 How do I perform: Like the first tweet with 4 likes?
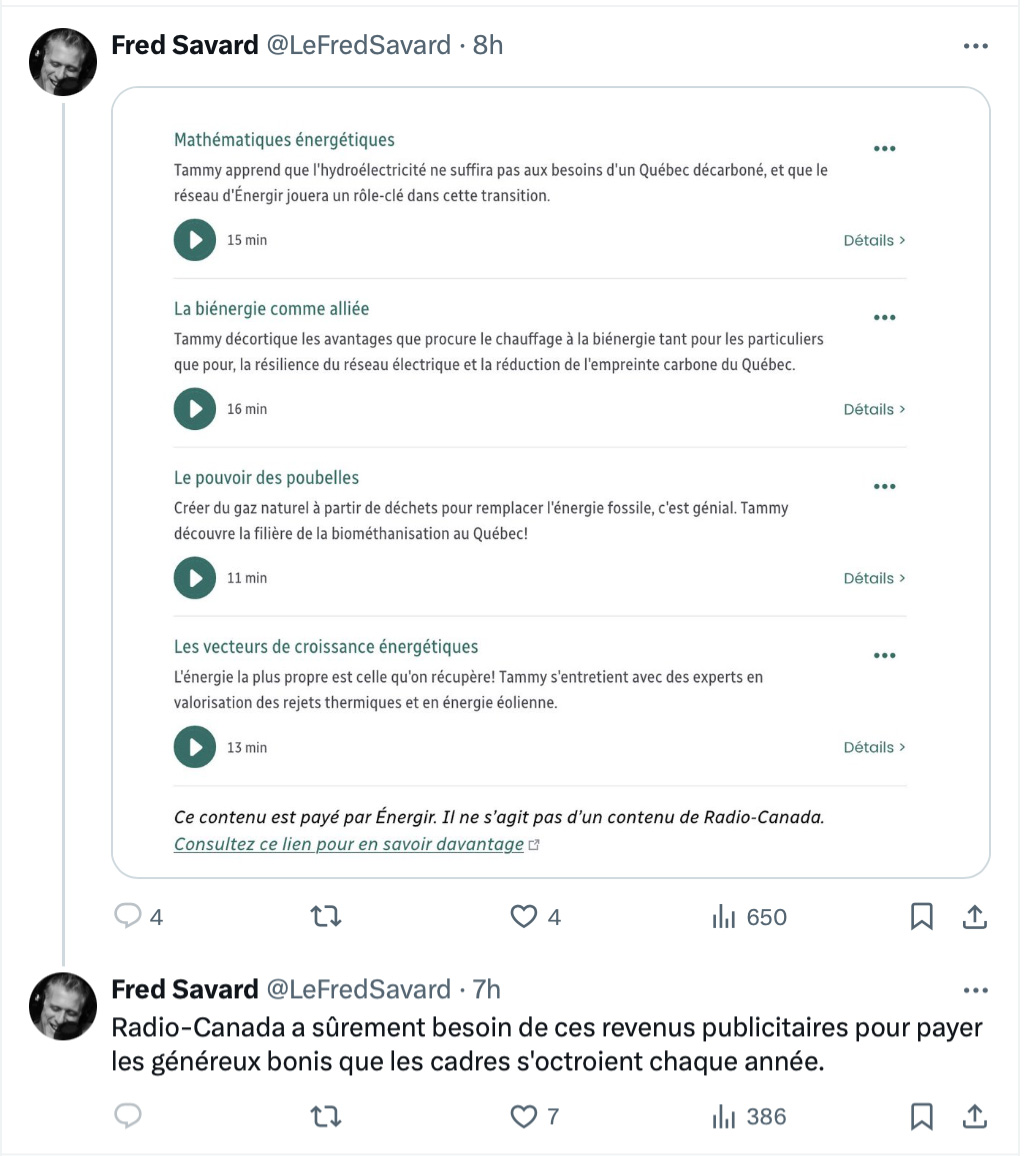point(524,916)
